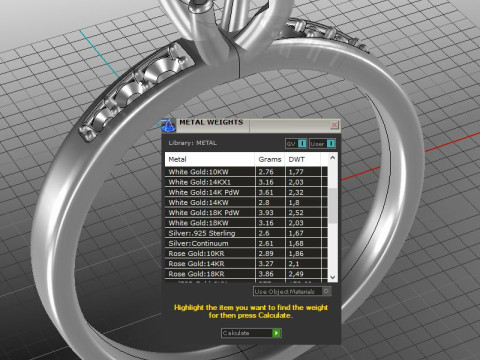Click the 1,67 DWT value
The height and width of the screenshot is (360, 480).
296,233
